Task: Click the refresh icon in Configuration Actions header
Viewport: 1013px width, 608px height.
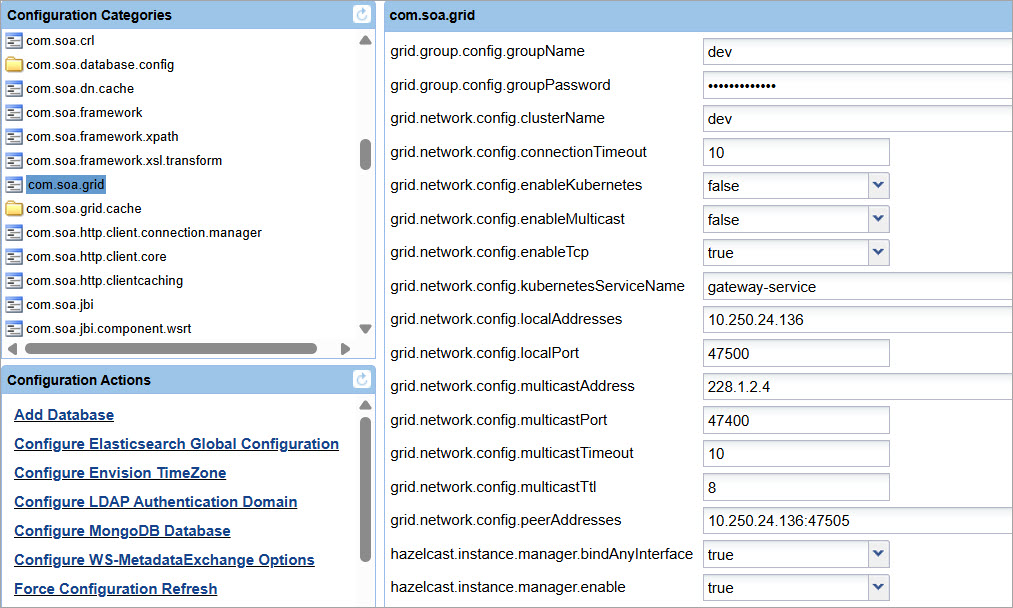Action: 362,380
